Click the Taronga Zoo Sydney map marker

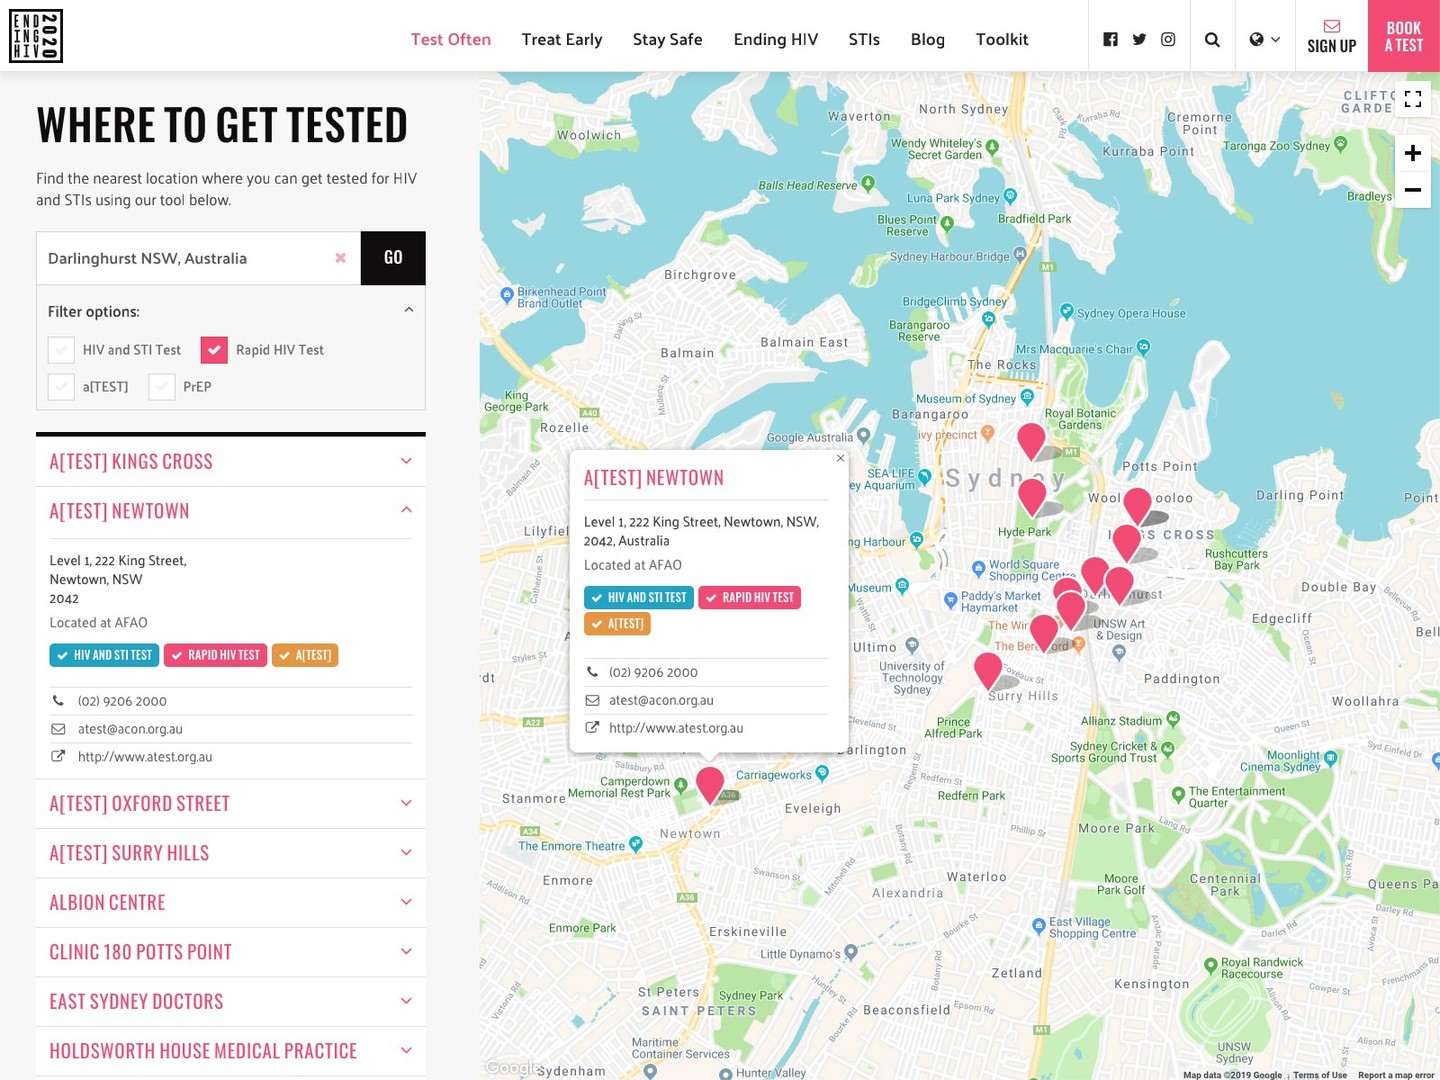point(1341,144)
